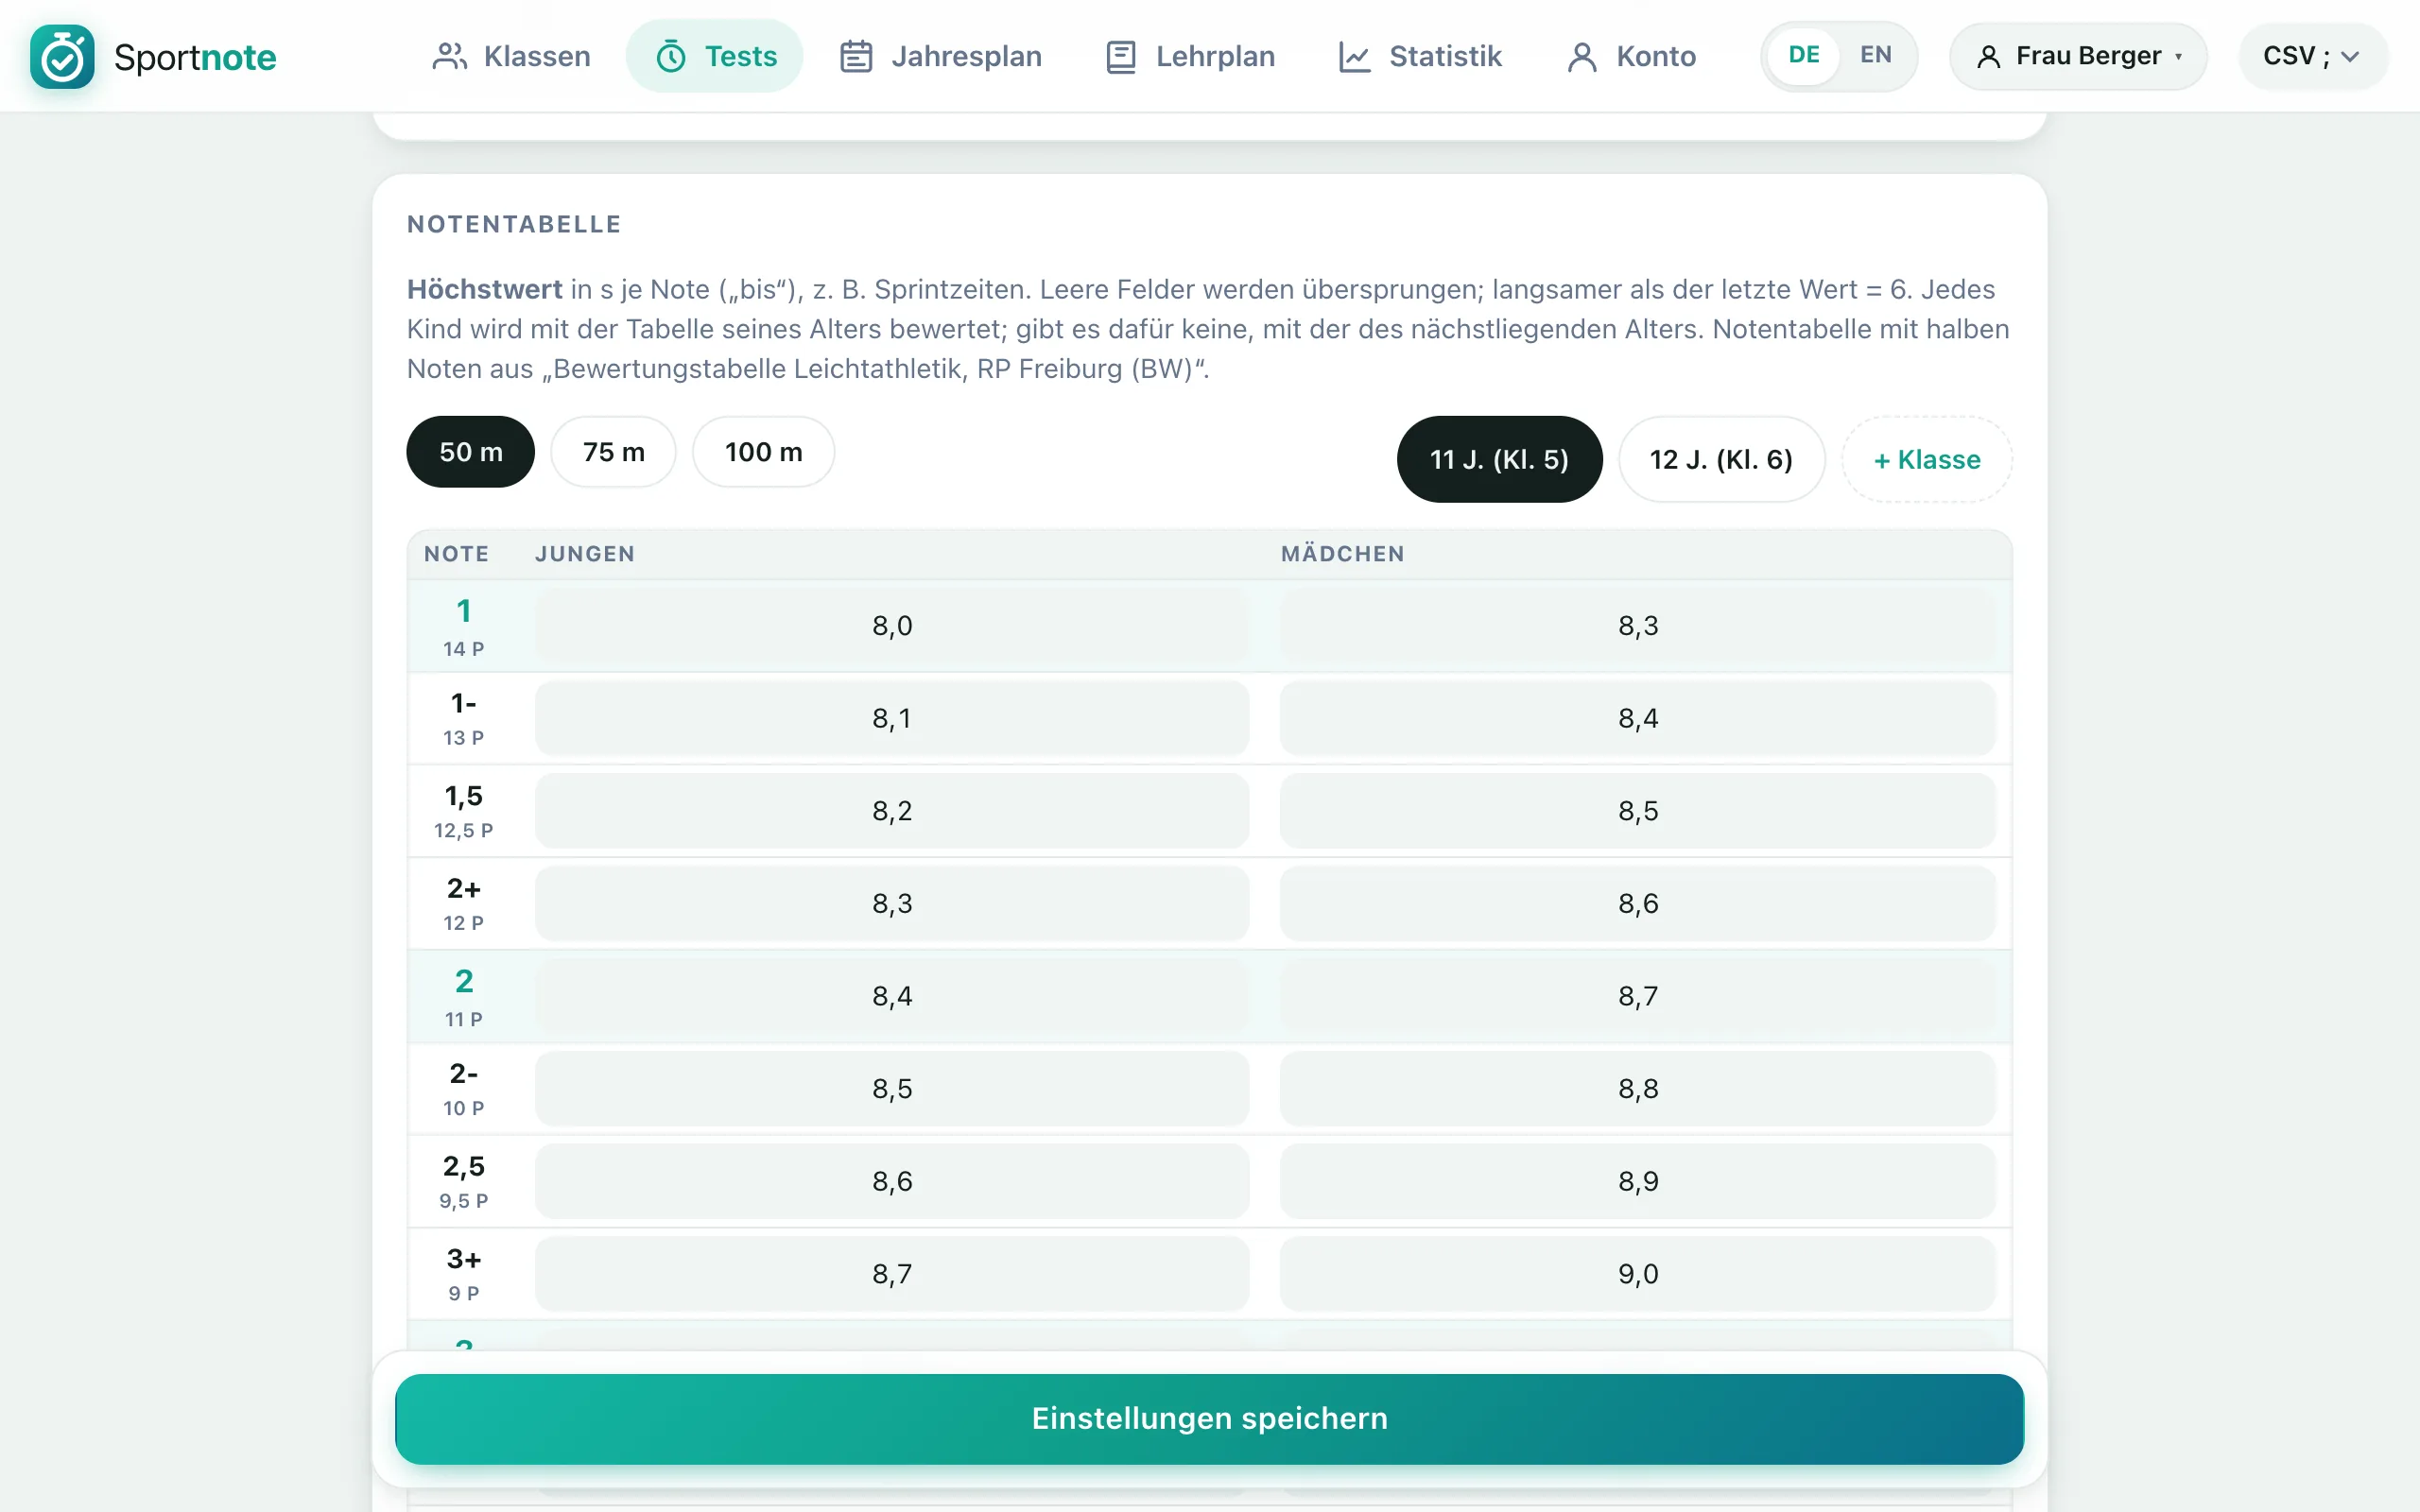Edit Mädchen value 8,8 for Note 2-
Viewport: 2420px width, 1512px height.
click(1638, 1089)
